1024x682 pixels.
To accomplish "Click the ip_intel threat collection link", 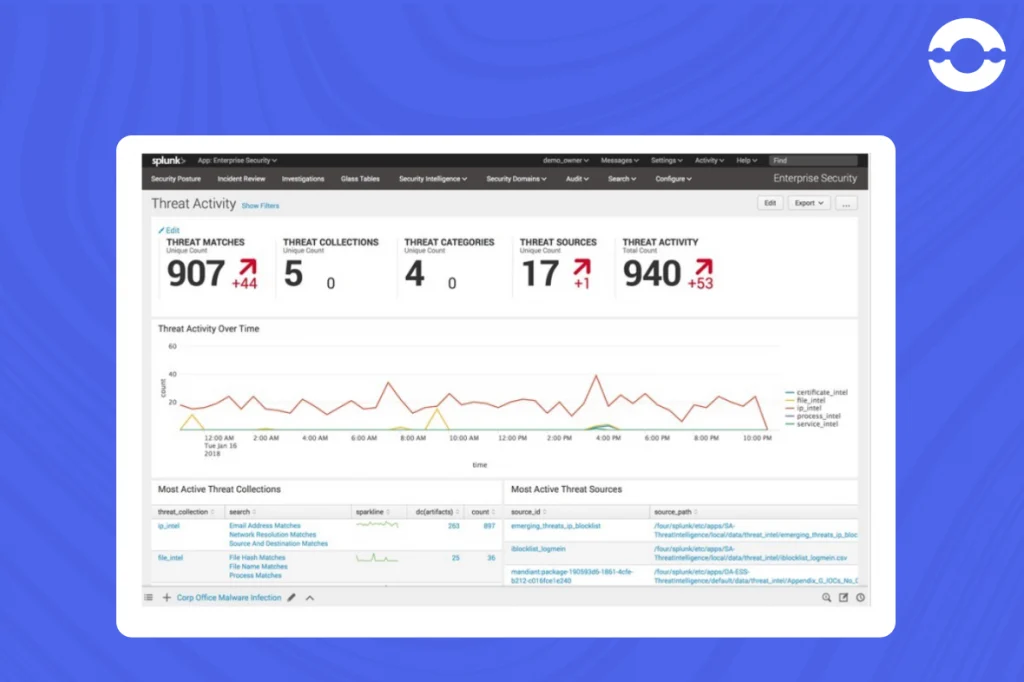I will (x=168, y=526).
